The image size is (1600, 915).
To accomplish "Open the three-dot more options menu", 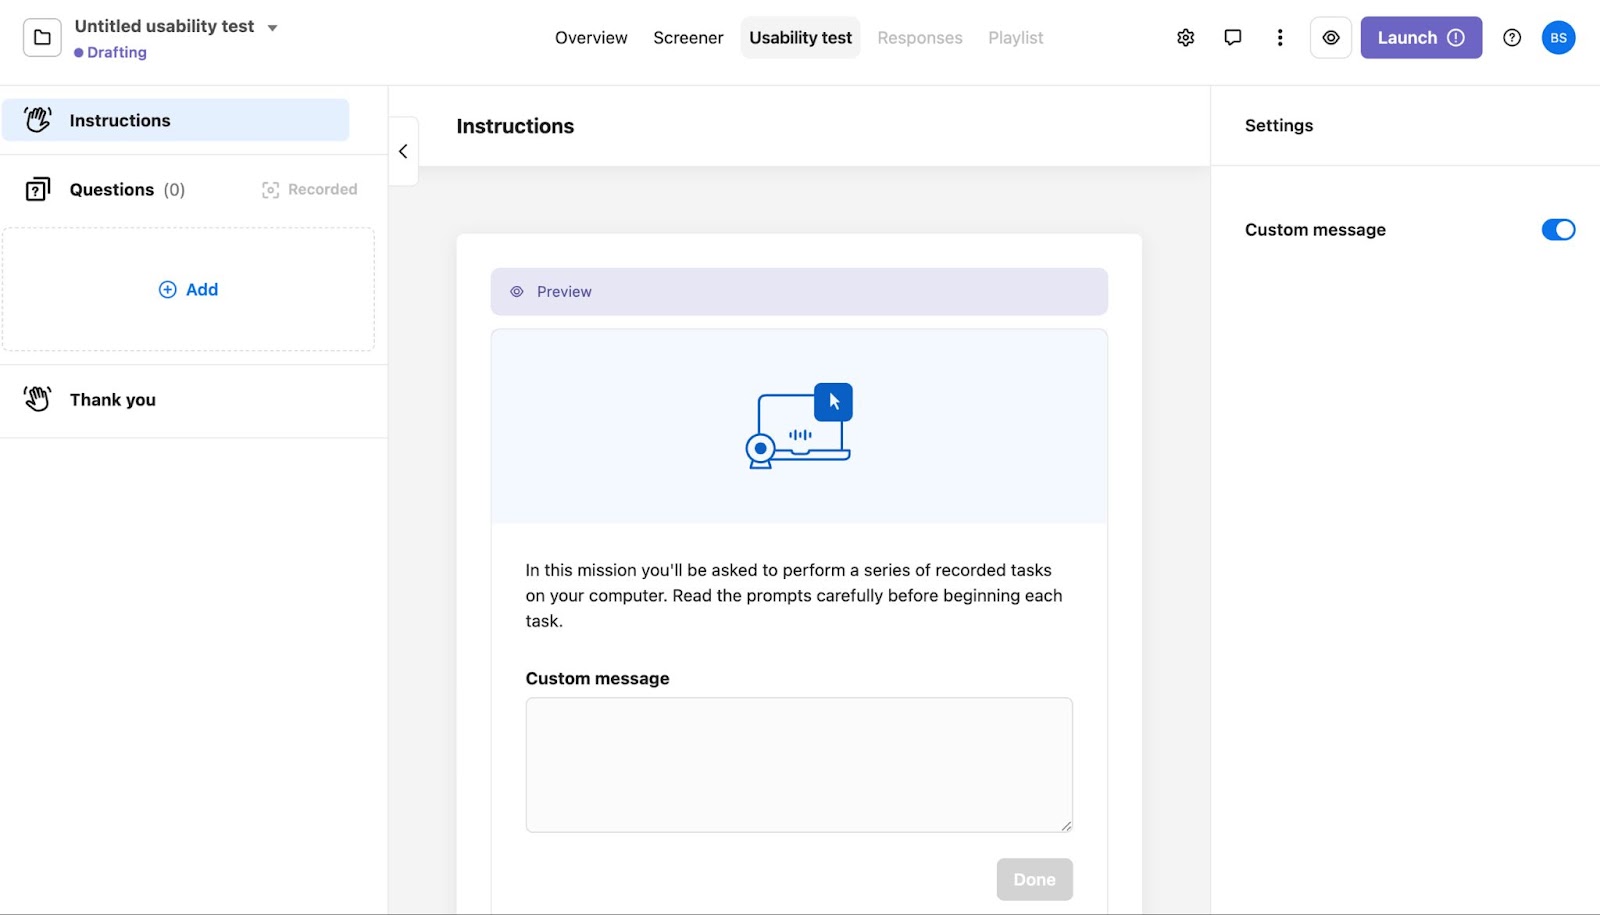I will coord(1279,38).
